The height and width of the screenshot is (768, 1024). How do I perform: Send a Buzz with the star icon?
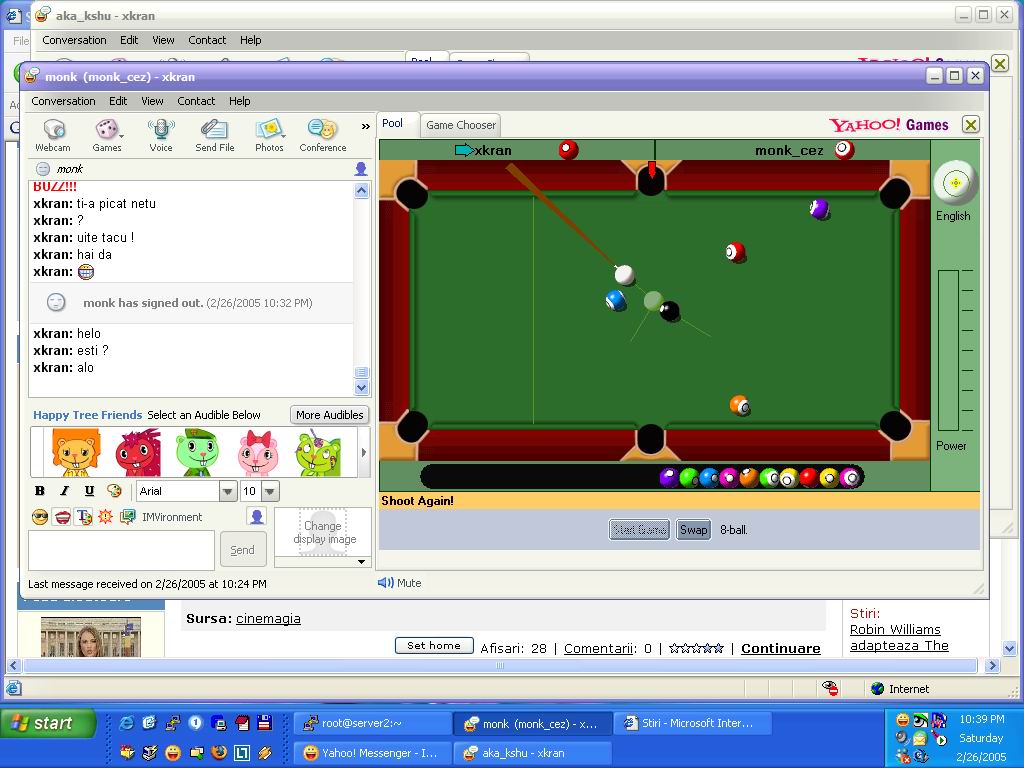[x=105, y=517]
